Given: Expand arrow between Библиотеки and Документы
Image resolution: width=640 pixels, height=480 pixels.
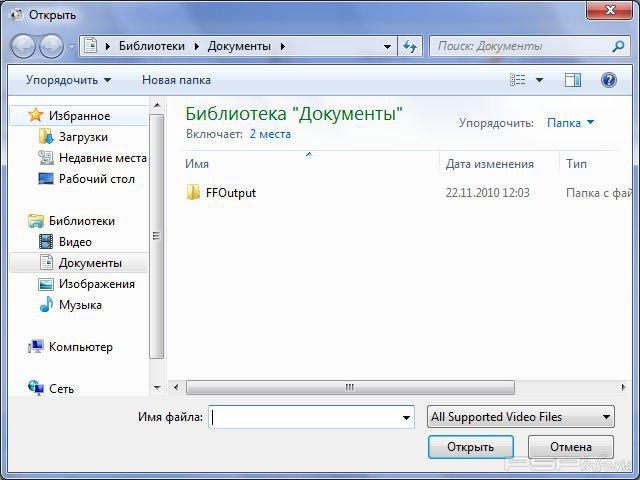Looking at the screenshot, I should [x=197, y=47].
